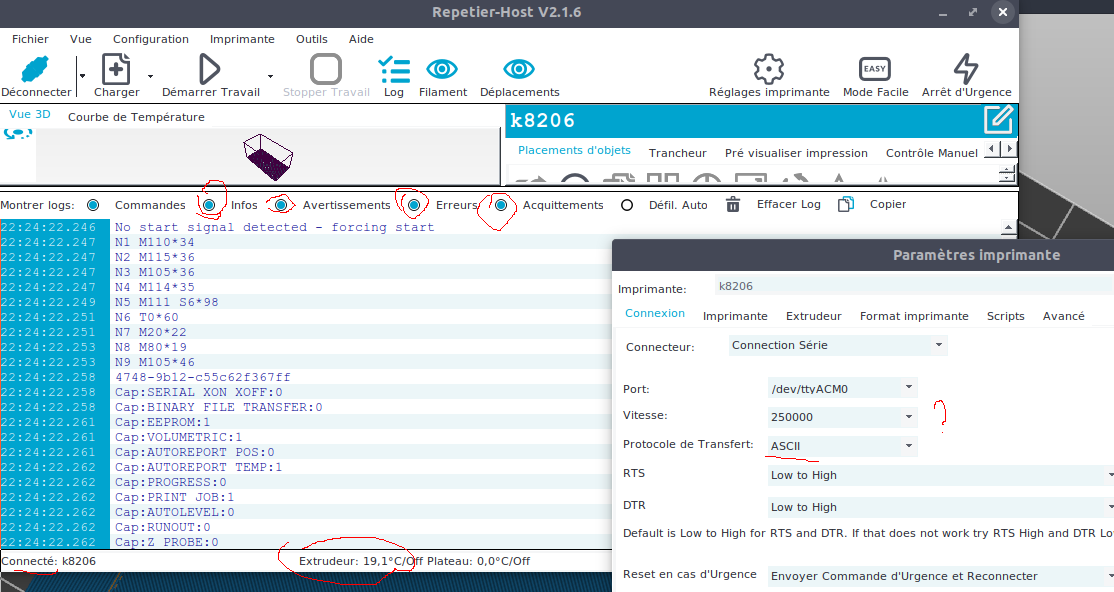Enable Défil. Auto option
Screen dimensions: 1114x592
[x=627, y=205]
